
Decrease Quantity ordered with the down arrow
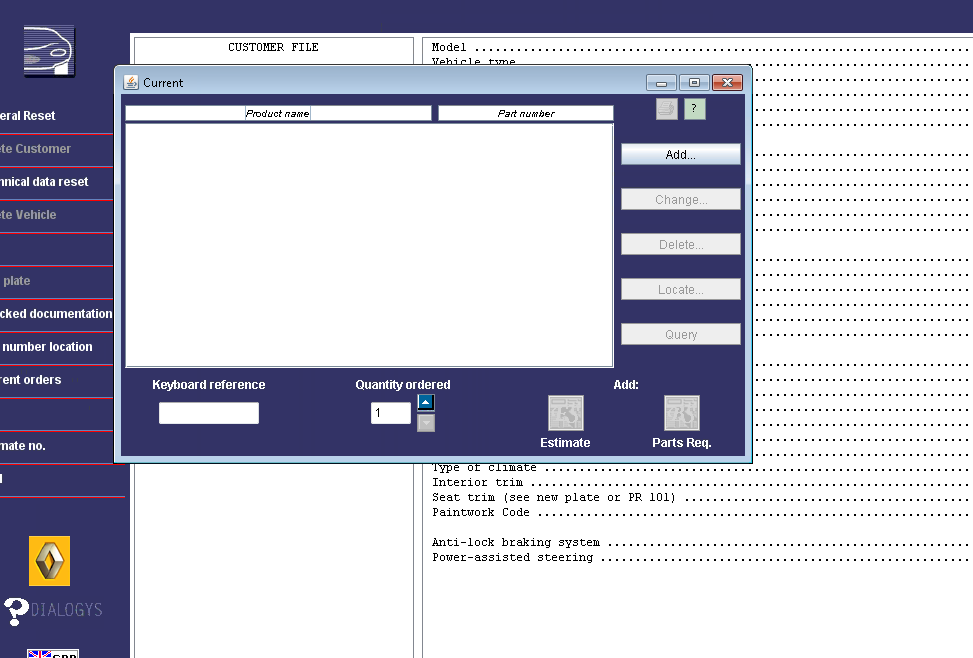pyautogui.click(x=426, y=423)
